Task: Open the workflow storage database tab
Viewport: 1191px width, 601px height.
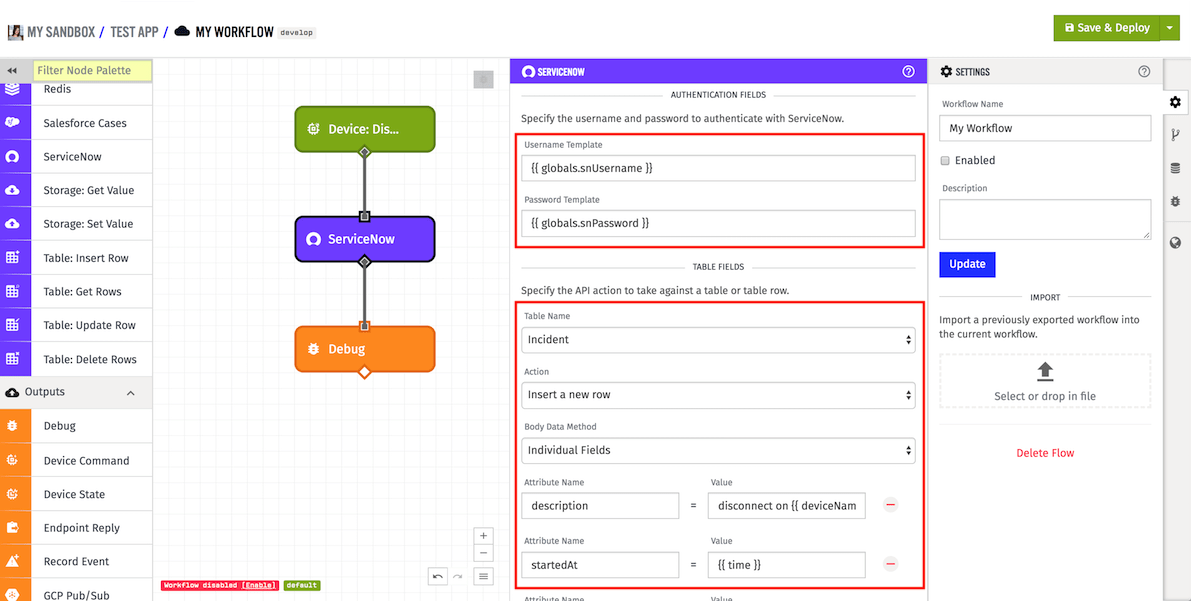Action: 1176,168
